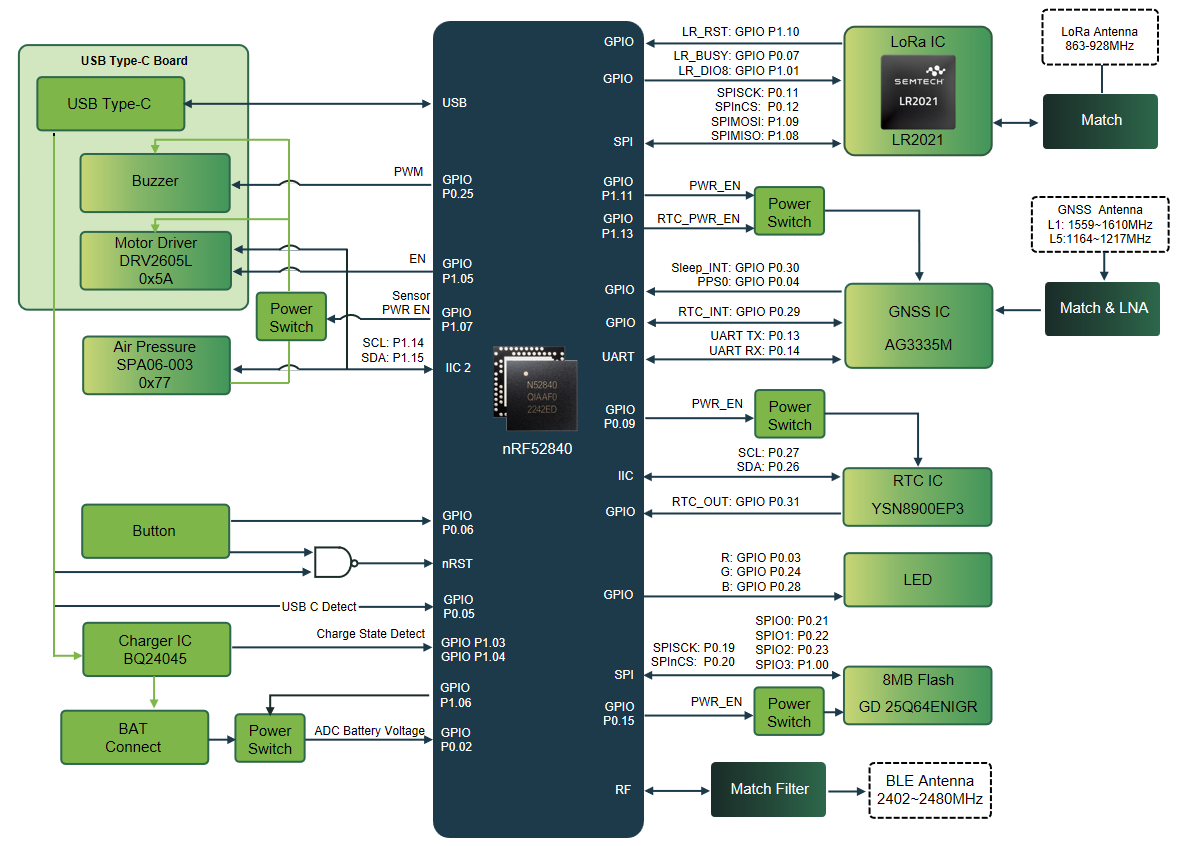Click the 'IIC 2' pin label

458,367
